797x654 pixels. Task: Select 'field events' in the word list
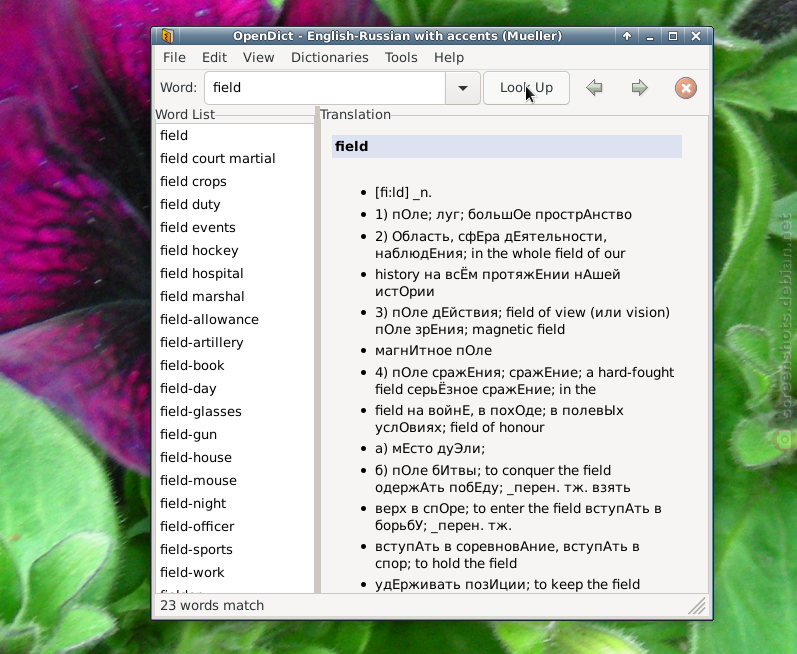pyautogui.click(x=235, y=228)
